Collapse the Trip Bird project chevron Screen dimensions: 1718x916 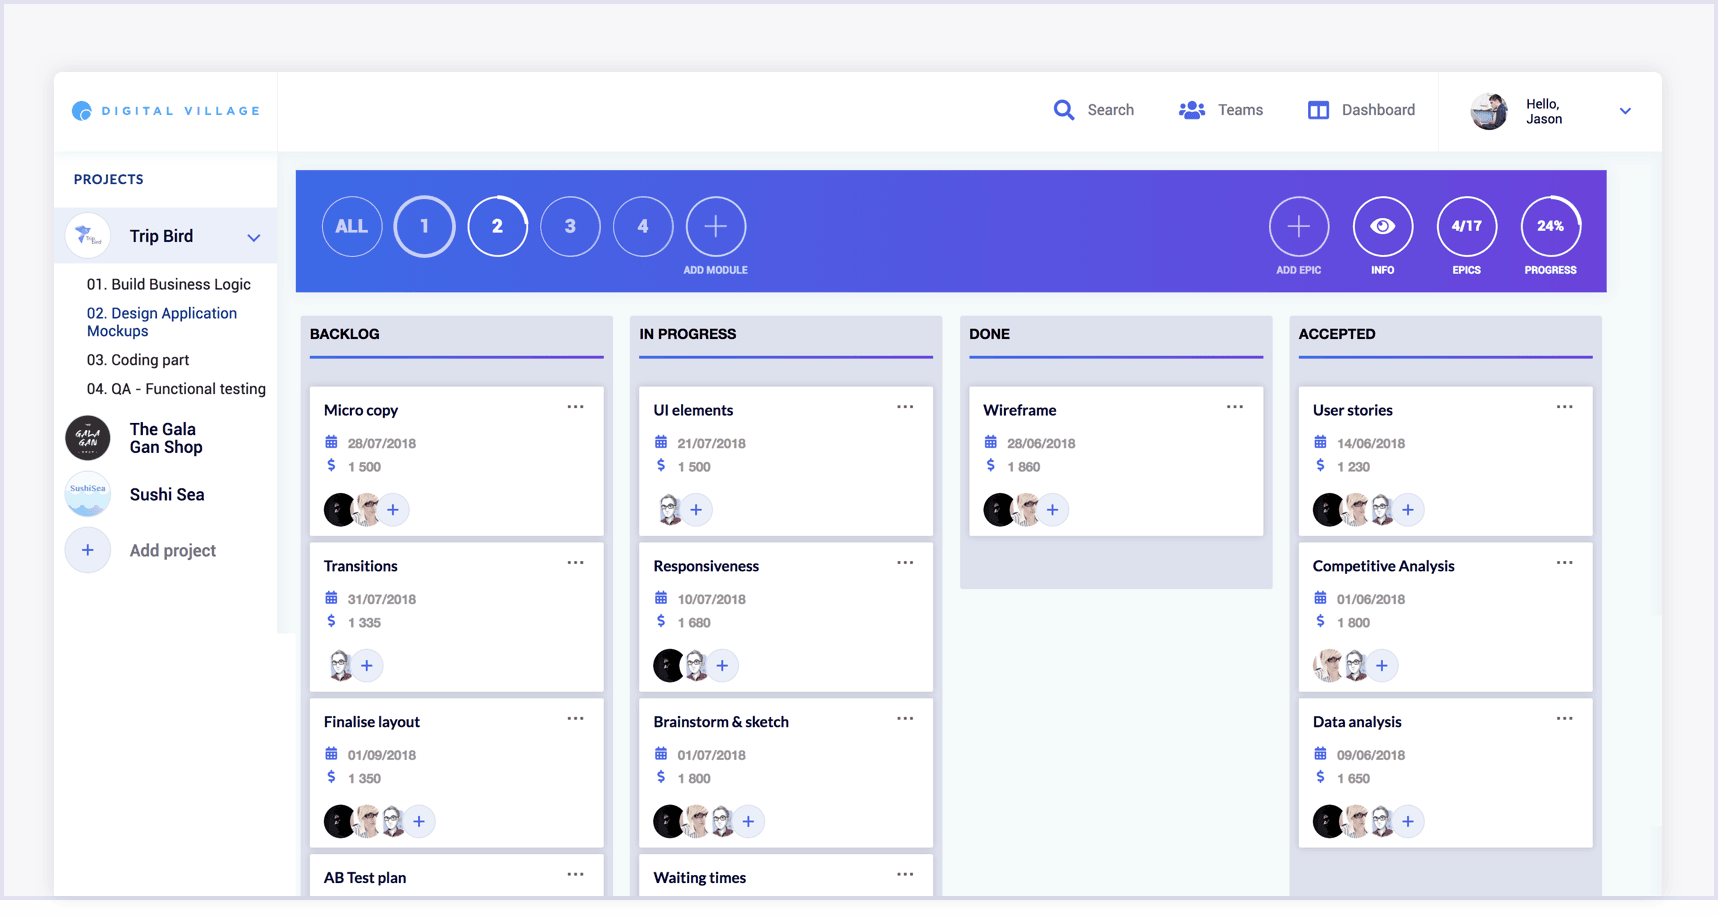[254, 237]
